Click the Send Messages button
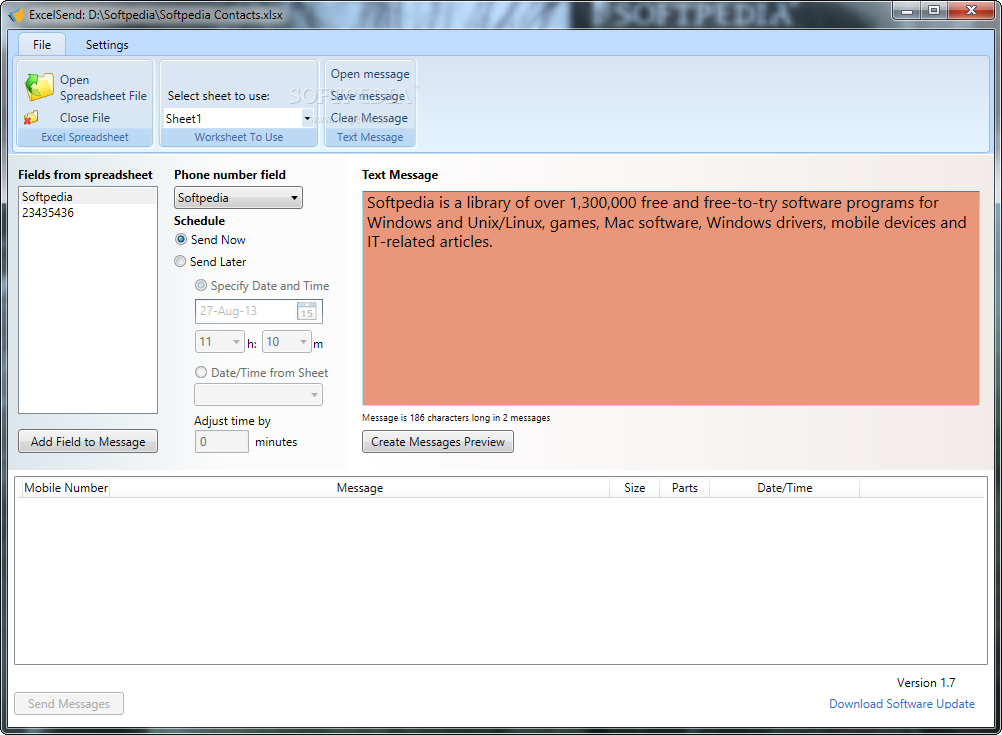Screen dimensions: 1002x735 pos(69,704)
